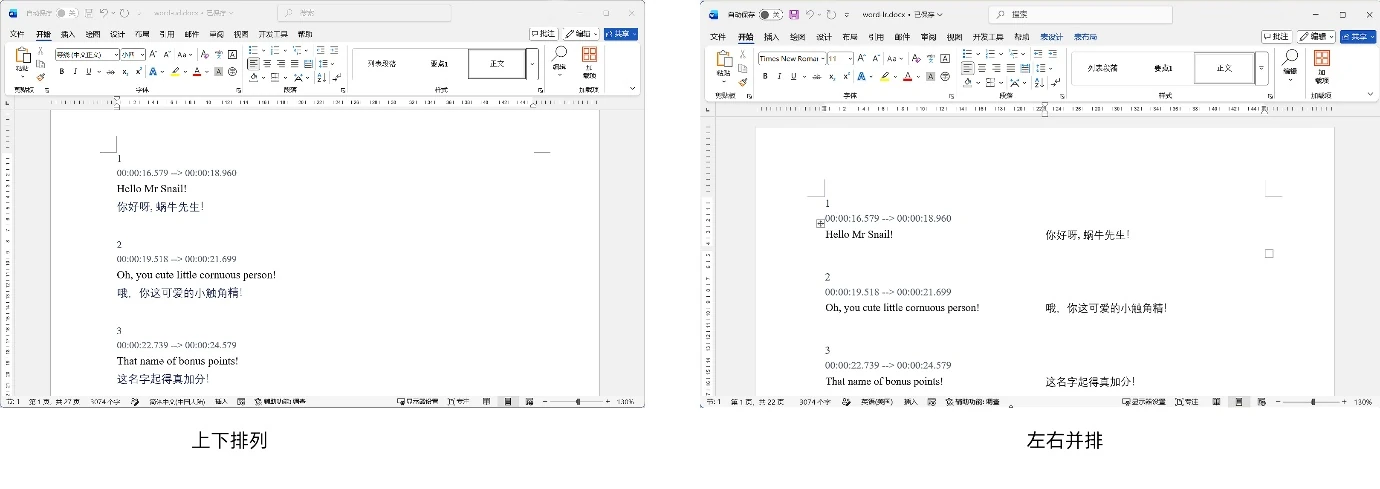Open font name dropdown showing Times New Roman
The width and height of the screenshot is (1380, 489).
point(791,58)
